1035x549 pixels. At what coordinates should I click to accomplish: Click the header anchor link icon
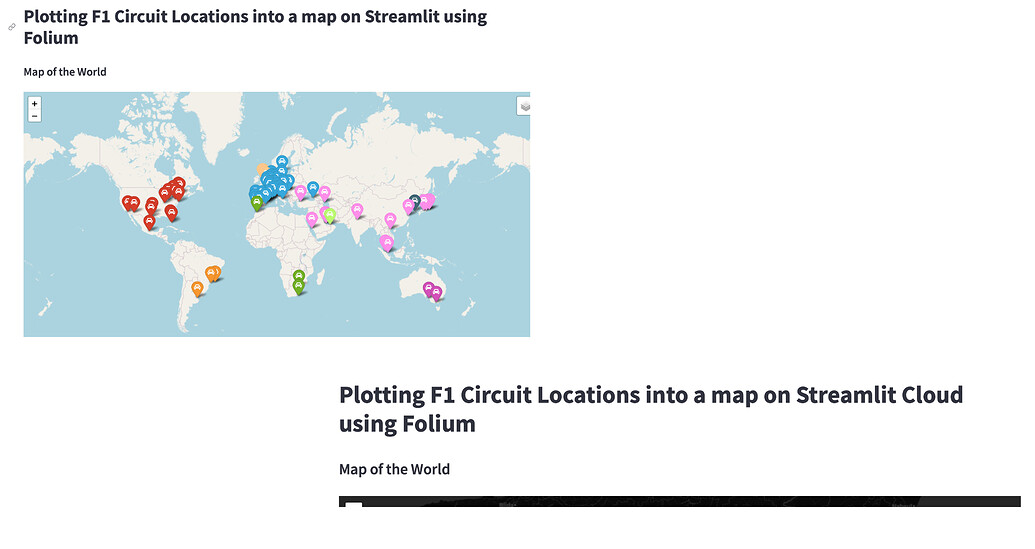coord(12,27)
